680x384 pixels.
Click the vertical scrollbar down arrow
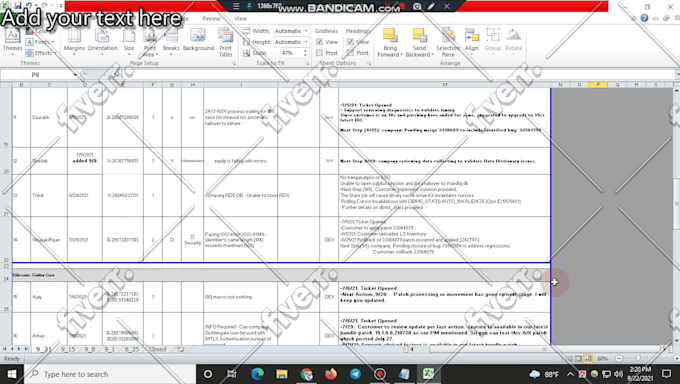(676, 342)
